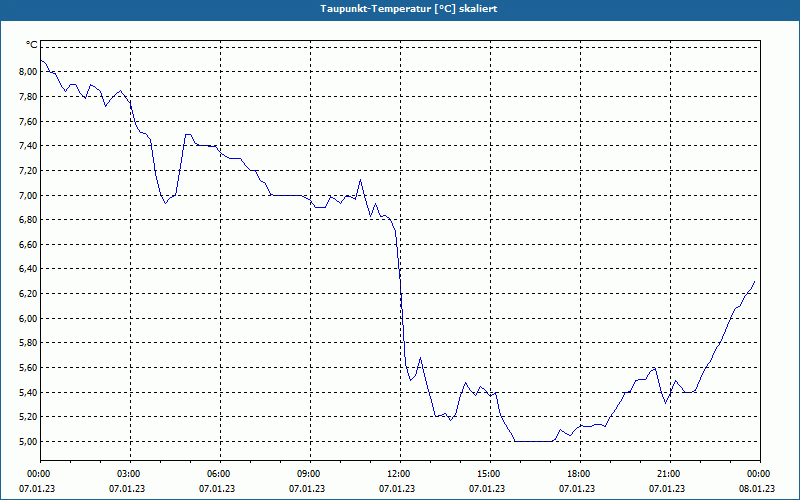Choose the 6,00 y-axis label

point(28,318)
